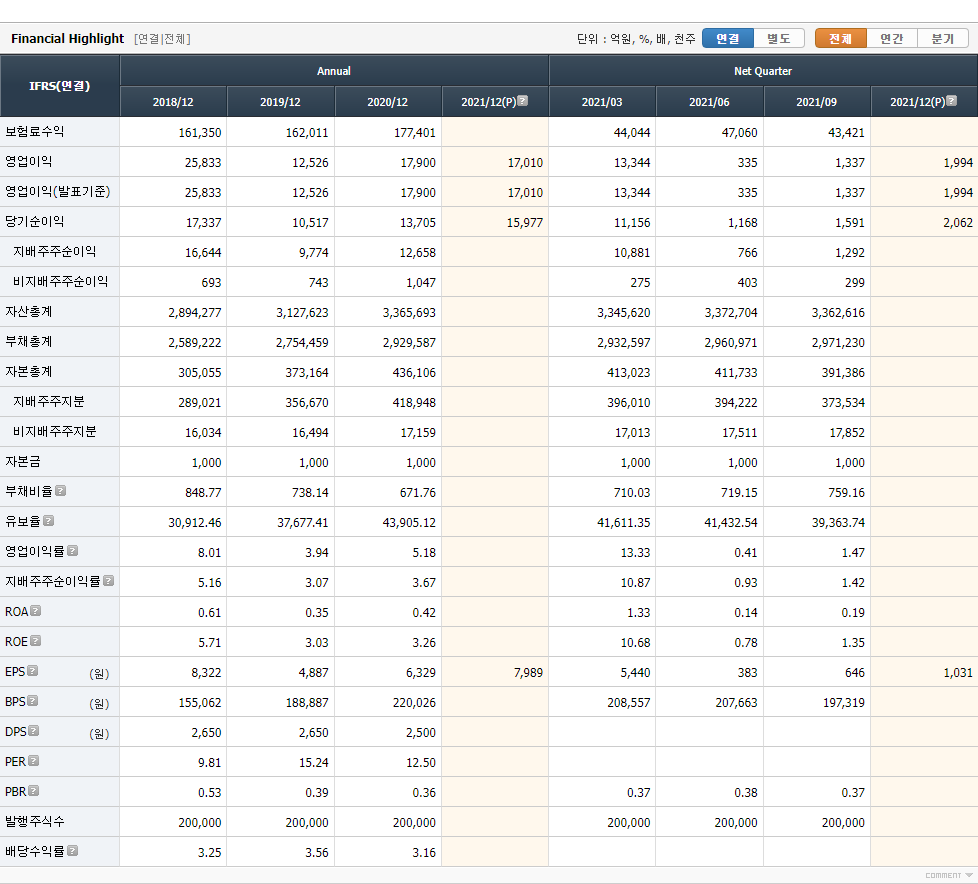Click help icon next to Annual 2021/12(P)
The height and width of the screenshot is (884, 978).
tap(523, 100)
